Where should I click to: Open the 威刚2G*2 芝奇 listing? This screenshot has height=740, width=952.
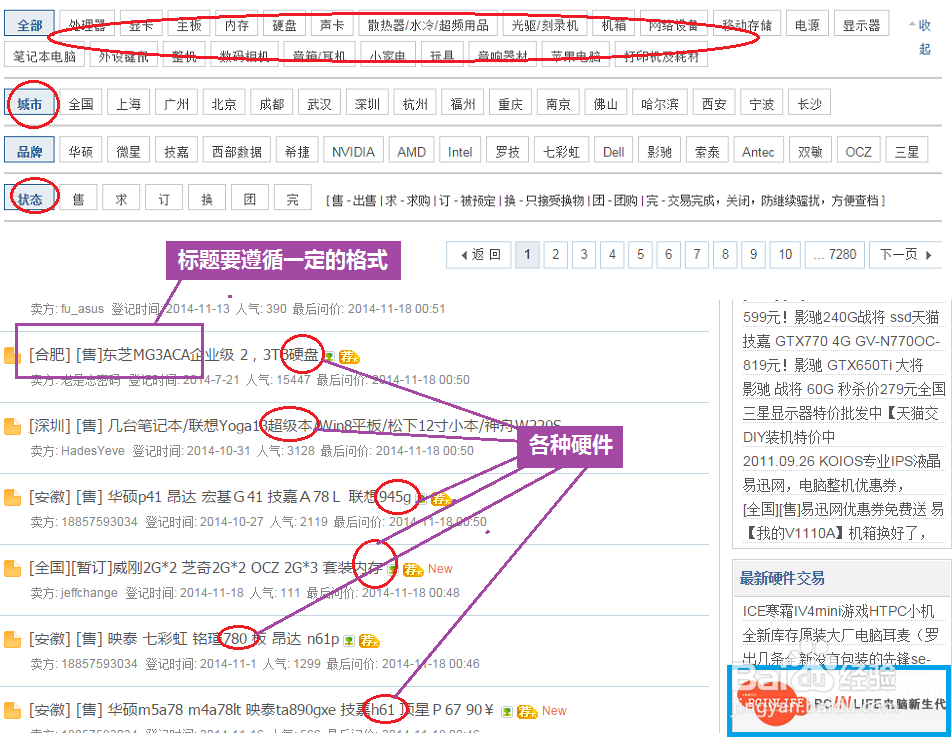pos(206,568)
